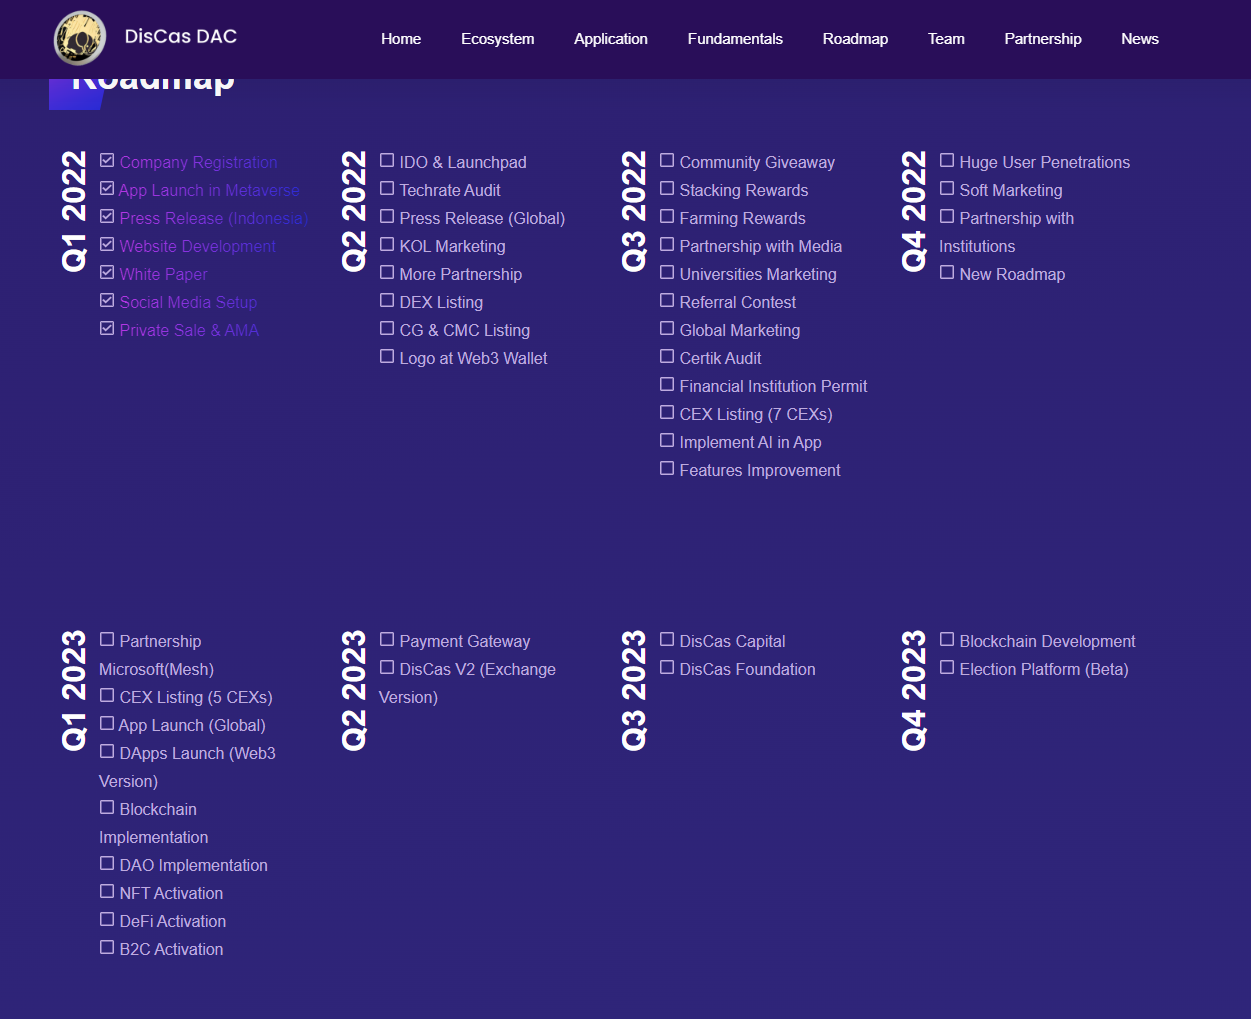The width and height of the screenshot is (1251, 1019).
Task: Click the Universities Marketing text
Action: point(758,274)
